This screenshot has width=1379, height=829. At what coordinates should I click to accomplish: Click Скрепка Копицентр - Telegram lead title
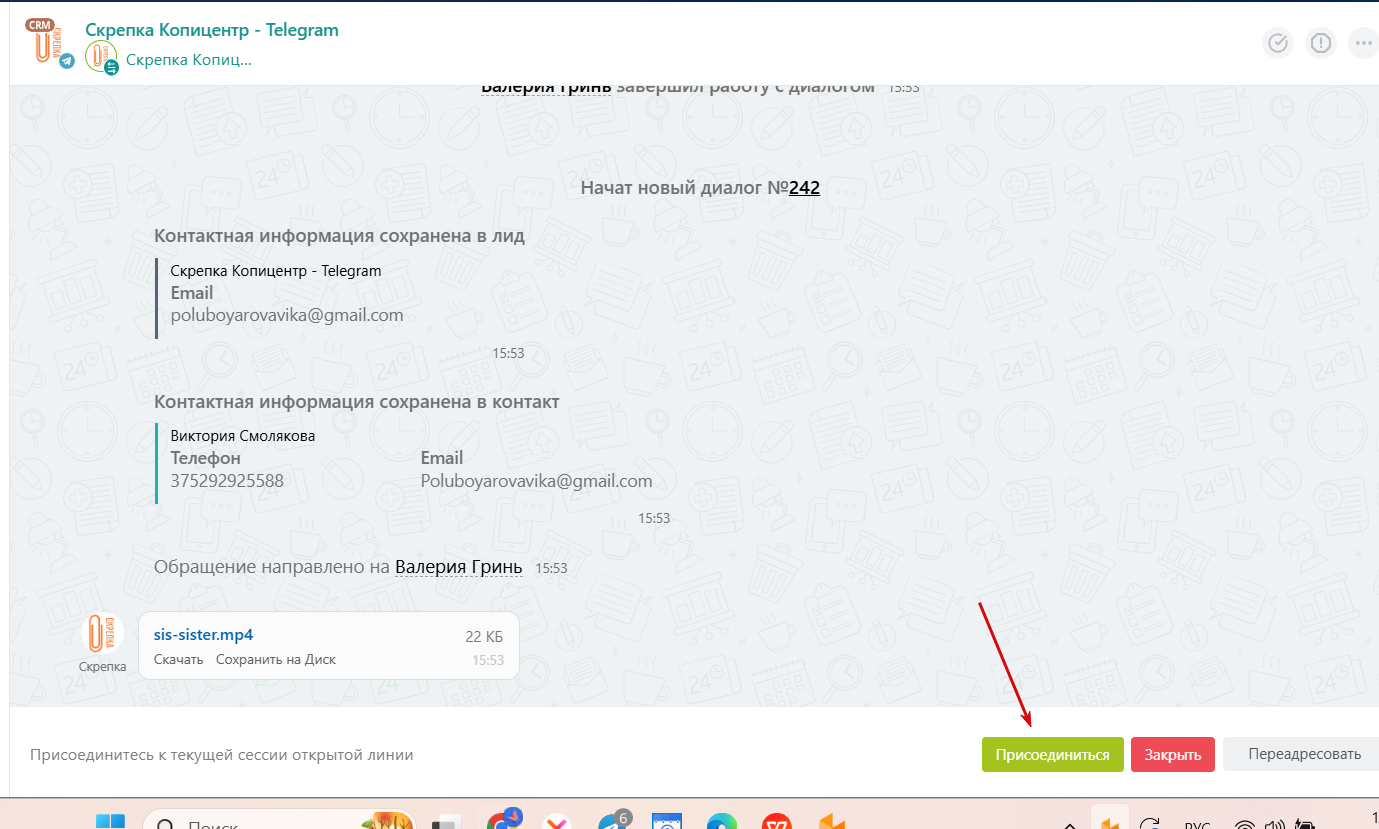(276, 271)
